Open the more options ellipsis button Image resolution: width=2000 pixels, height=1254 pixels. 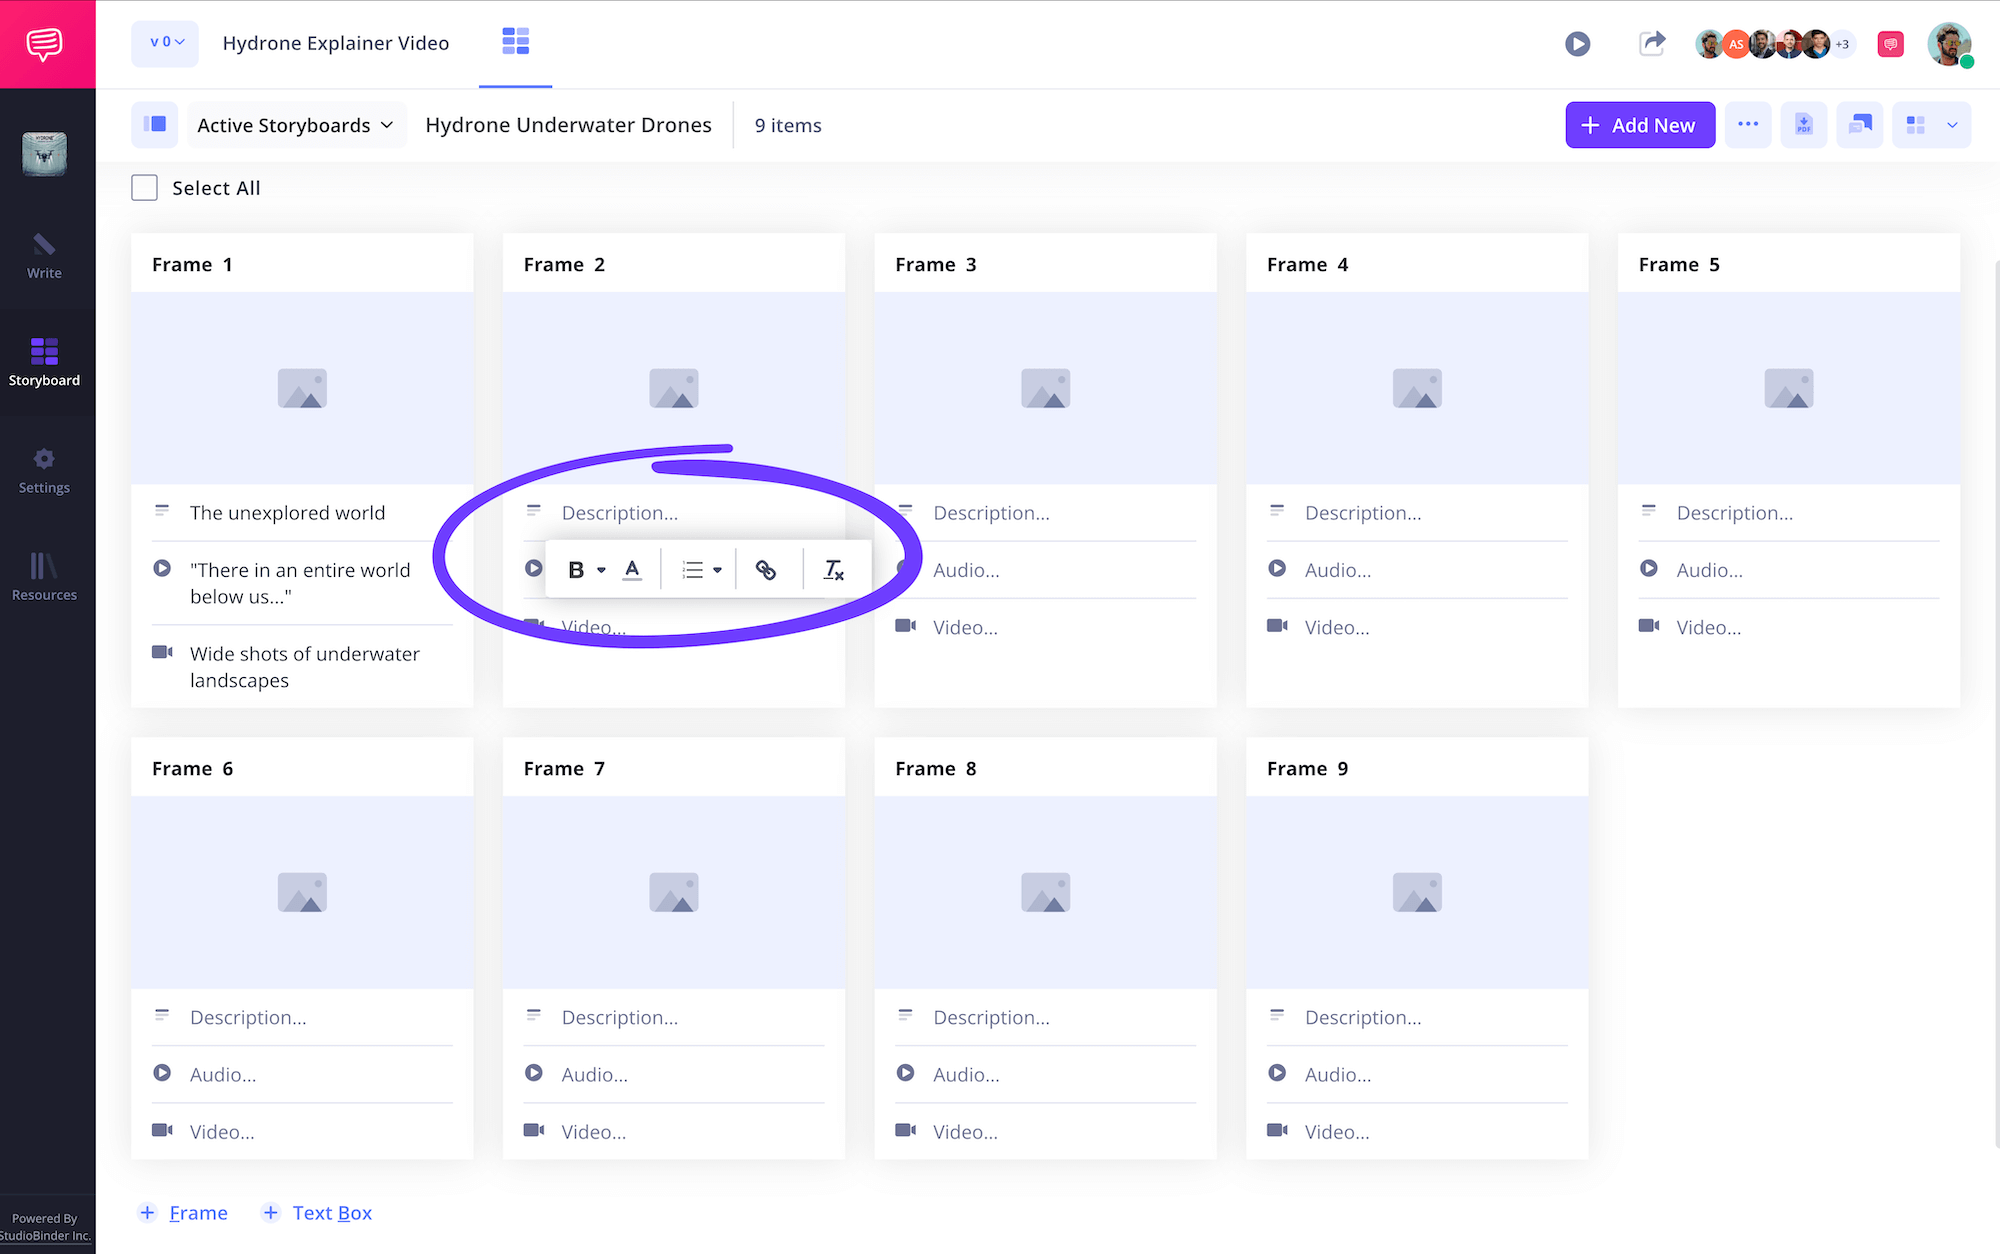[1747, 125]
